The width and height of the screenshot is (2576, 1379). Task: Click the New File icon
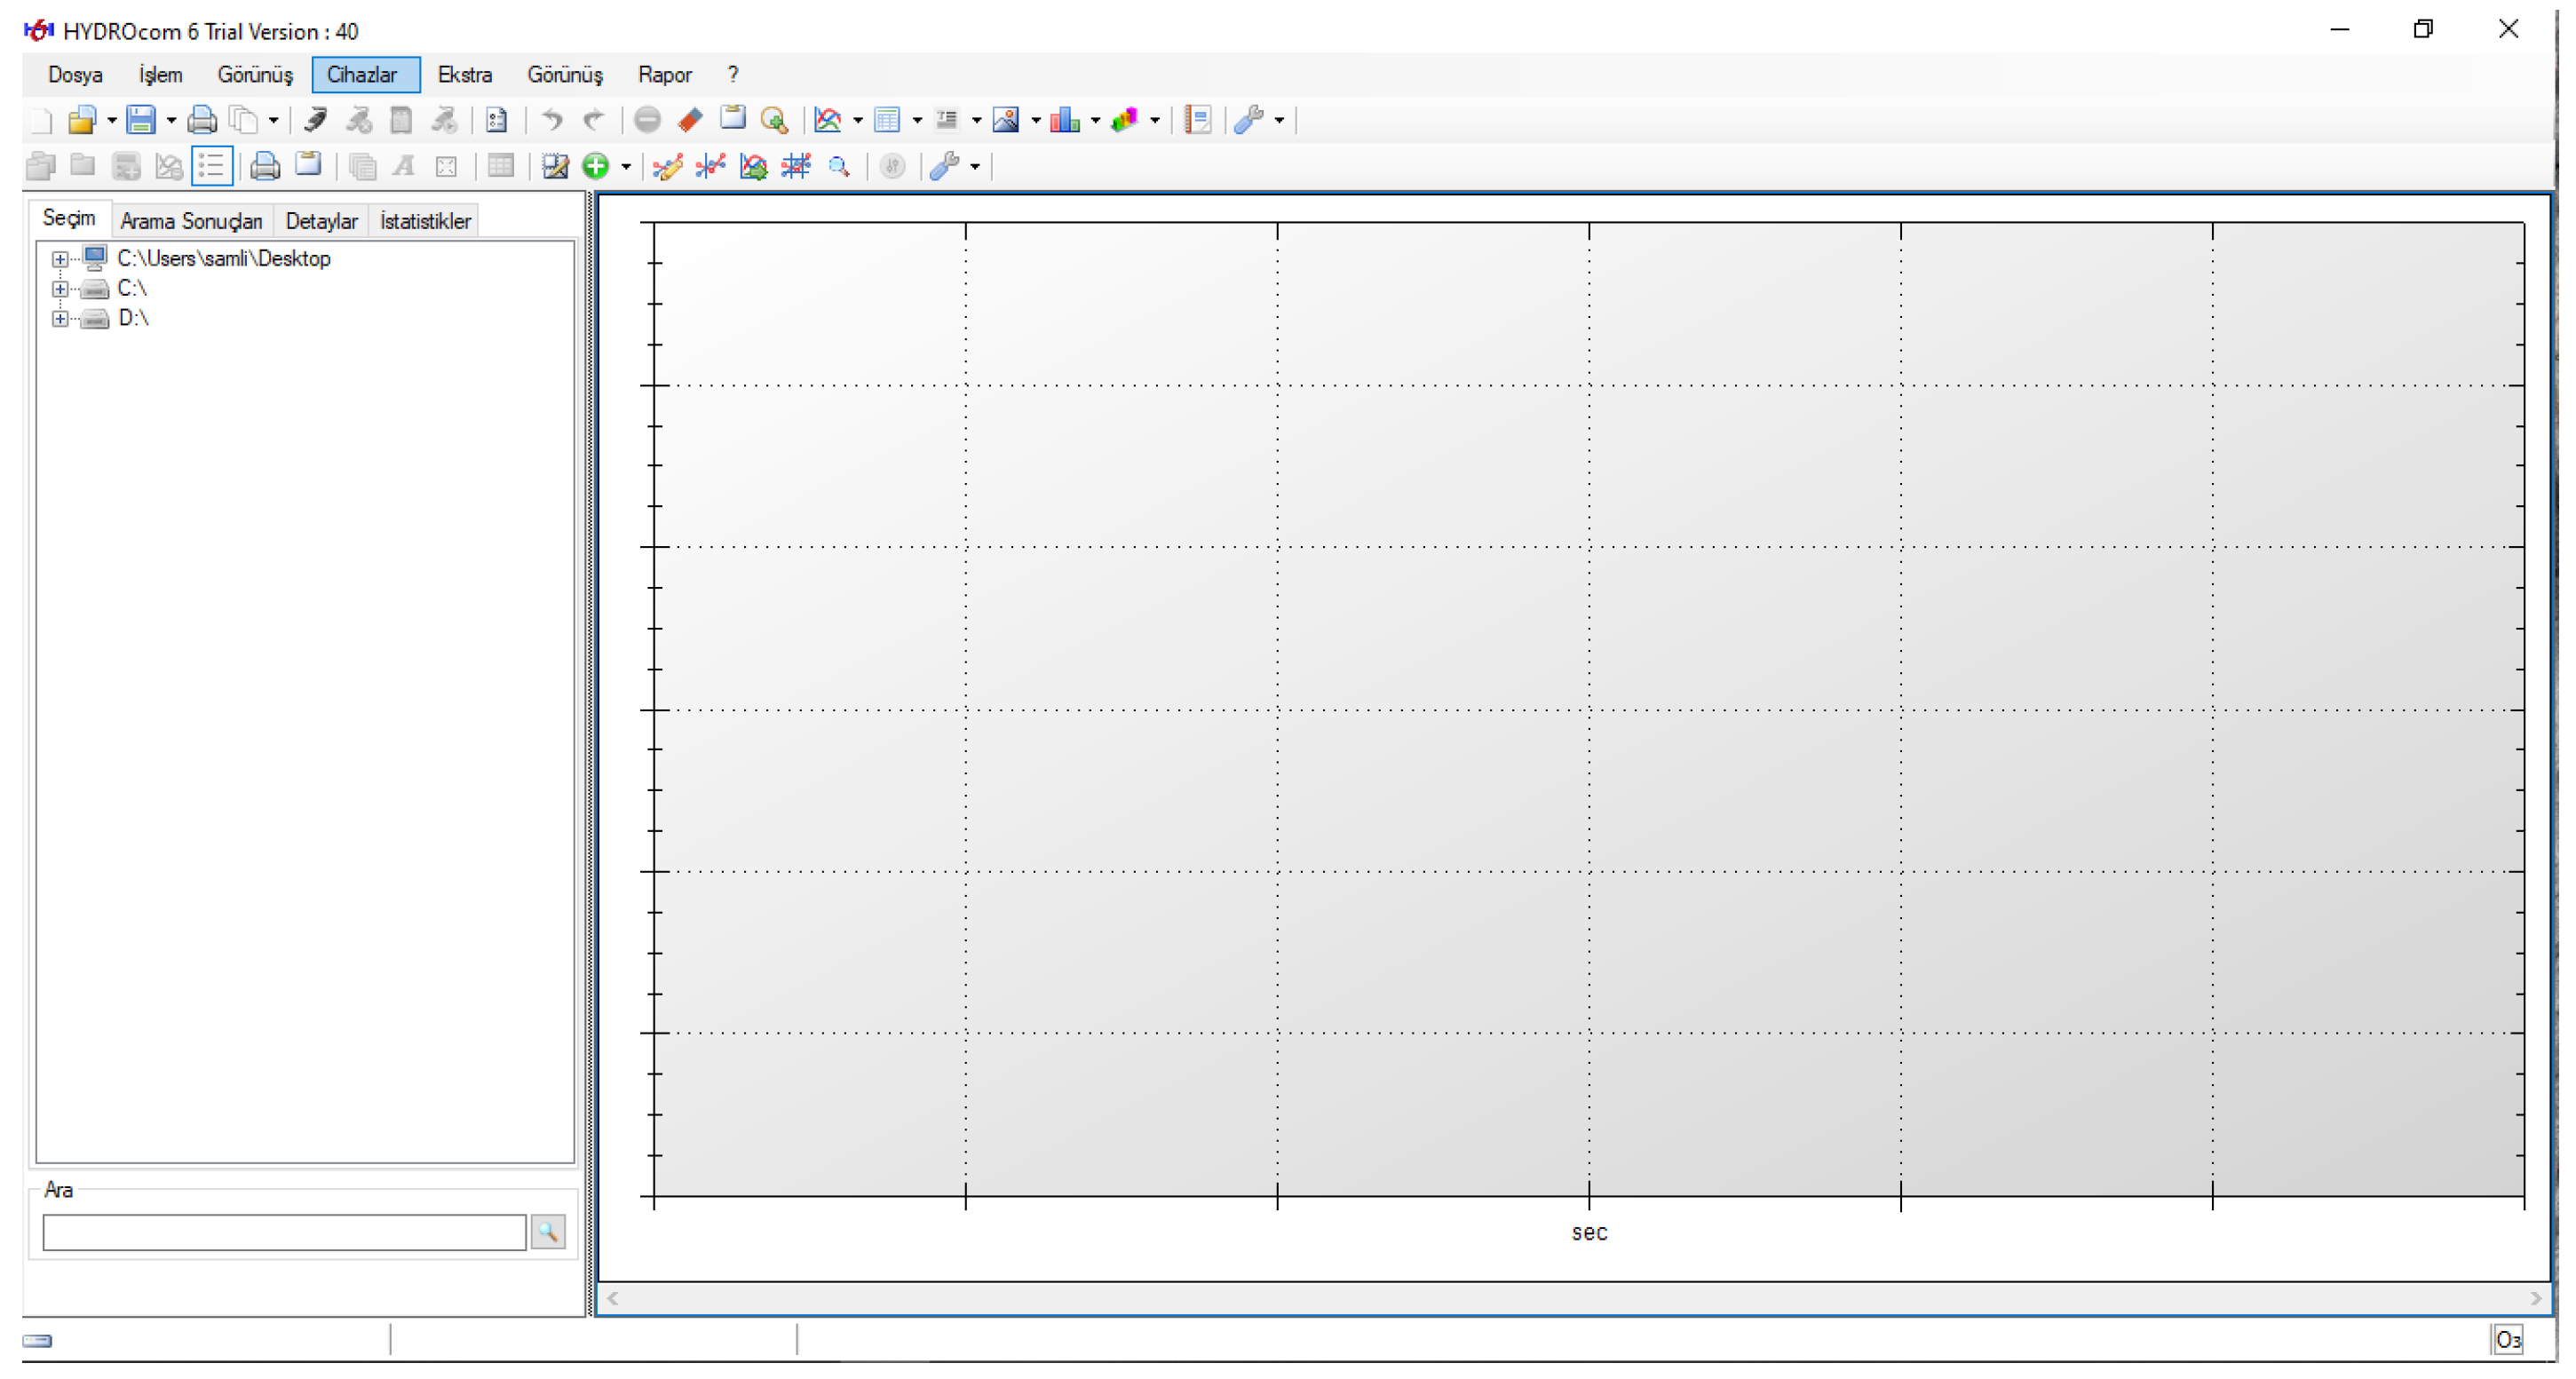tap(40, 120)
